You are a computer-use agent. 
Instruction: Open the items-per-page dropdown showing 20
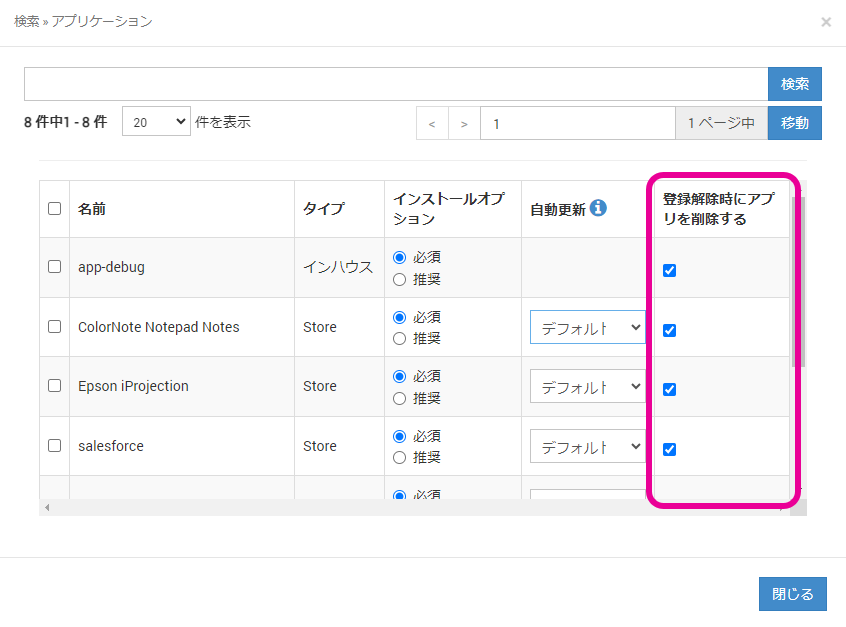coord(155,122)
